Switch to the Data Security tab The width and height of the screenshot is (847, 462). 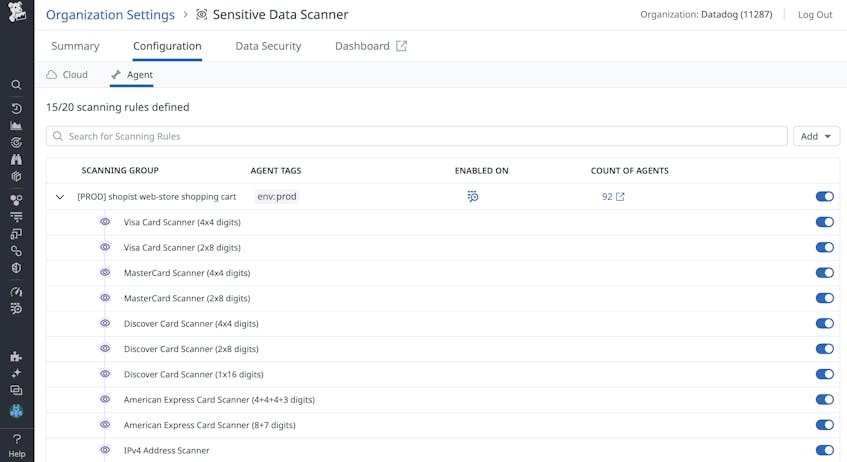coord(268,46)
